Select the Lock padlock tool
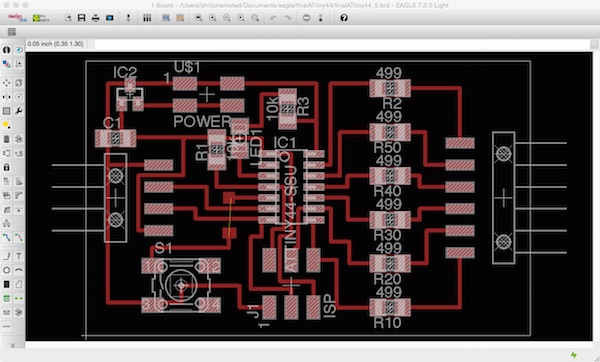The height and width of the screenshot is (362, 600). coord(7,167)
